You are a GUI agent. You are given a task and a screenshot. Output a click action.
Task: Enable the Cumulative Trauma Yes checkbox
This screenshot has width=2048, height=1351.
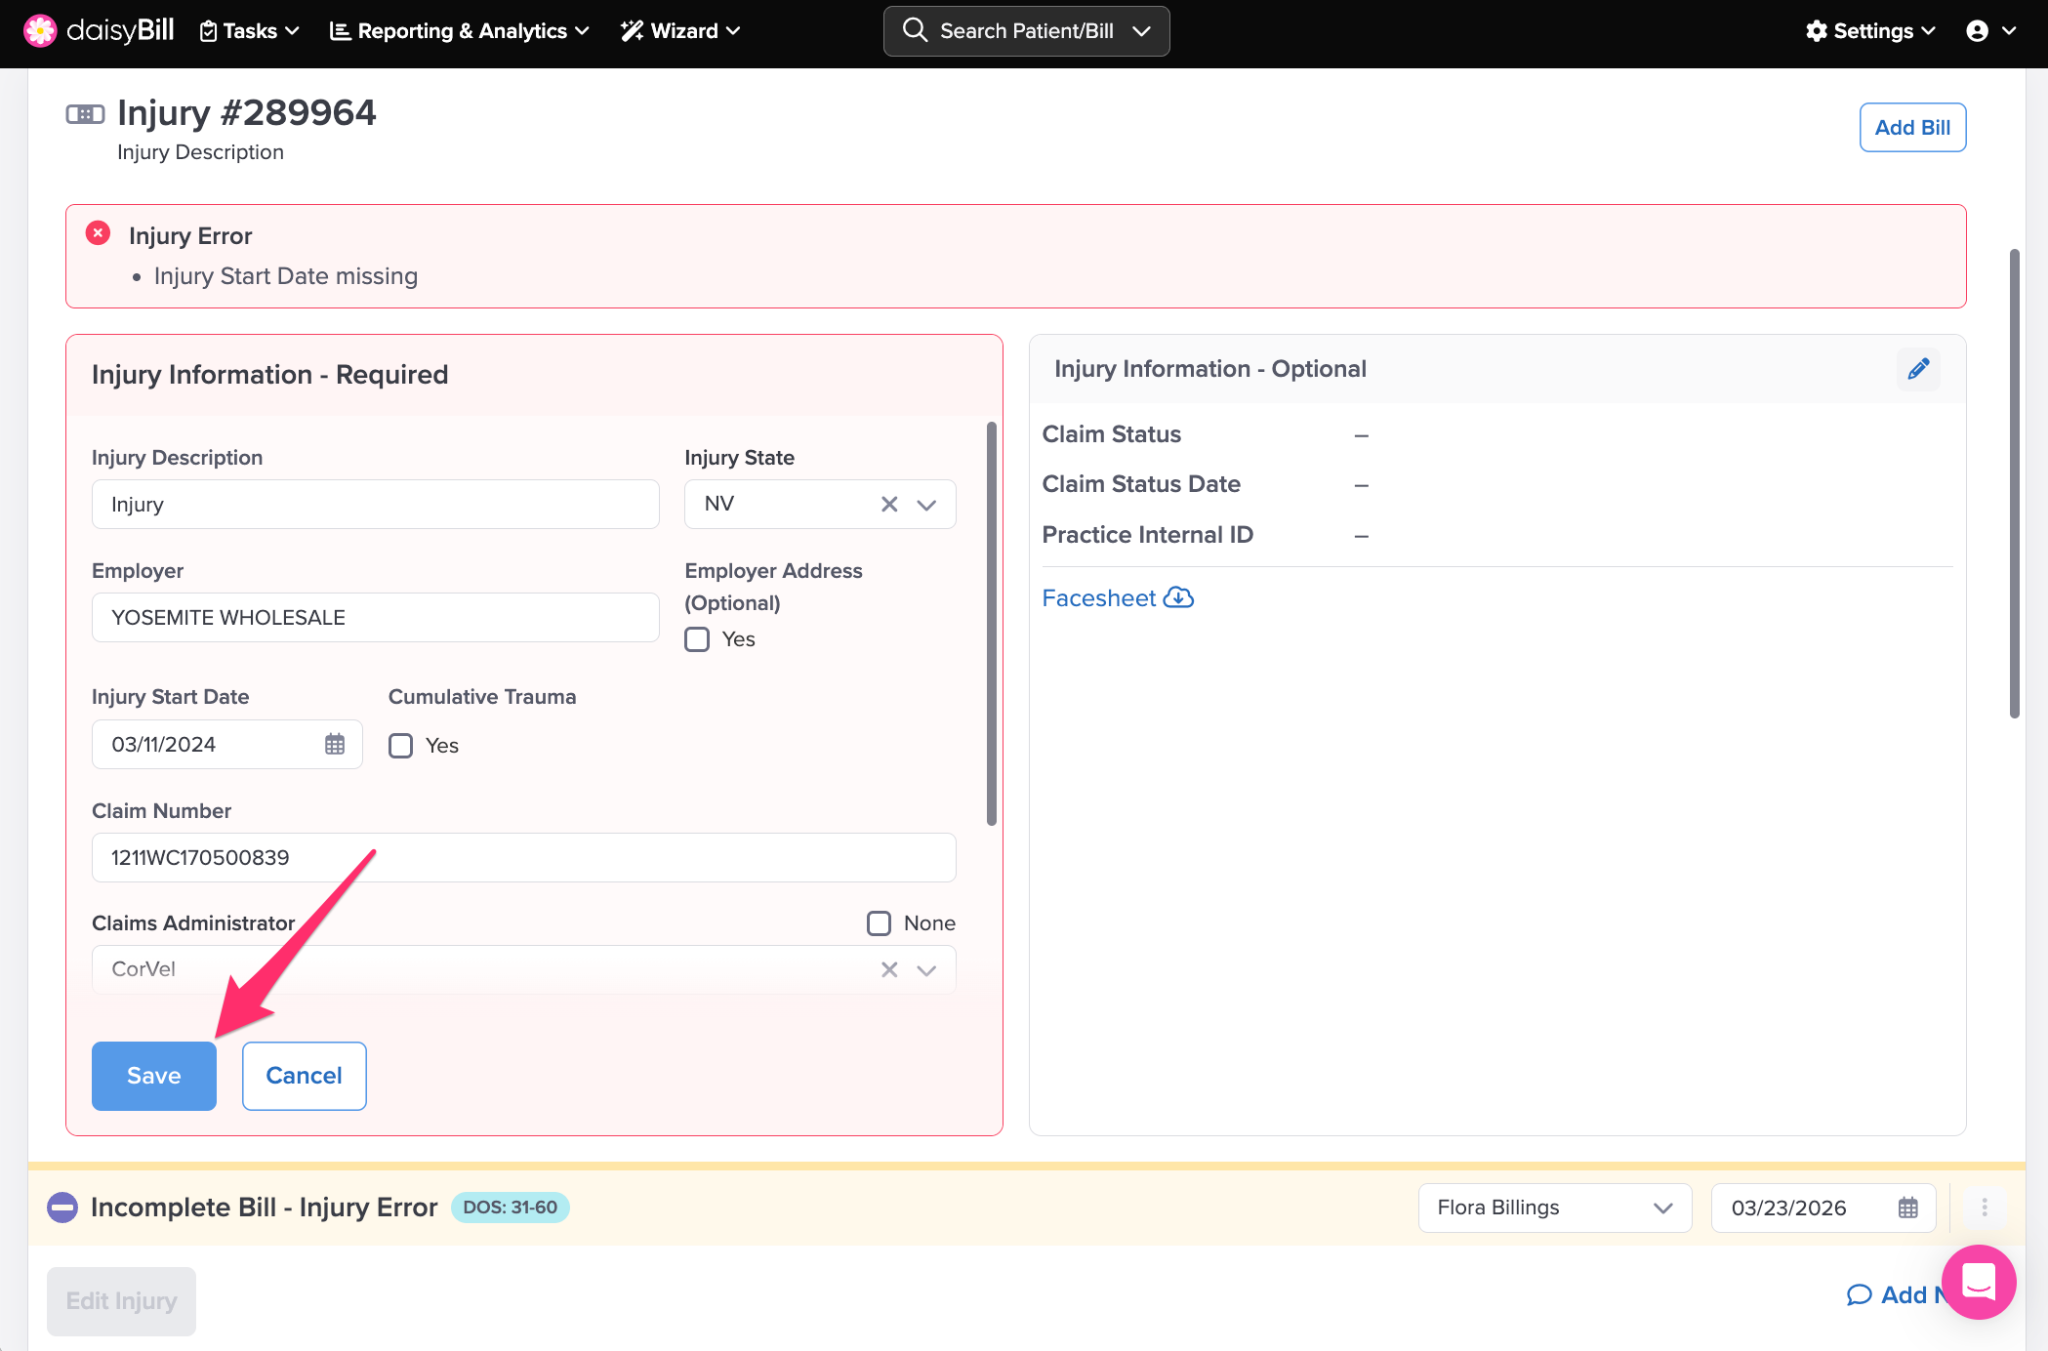(400, 745)
